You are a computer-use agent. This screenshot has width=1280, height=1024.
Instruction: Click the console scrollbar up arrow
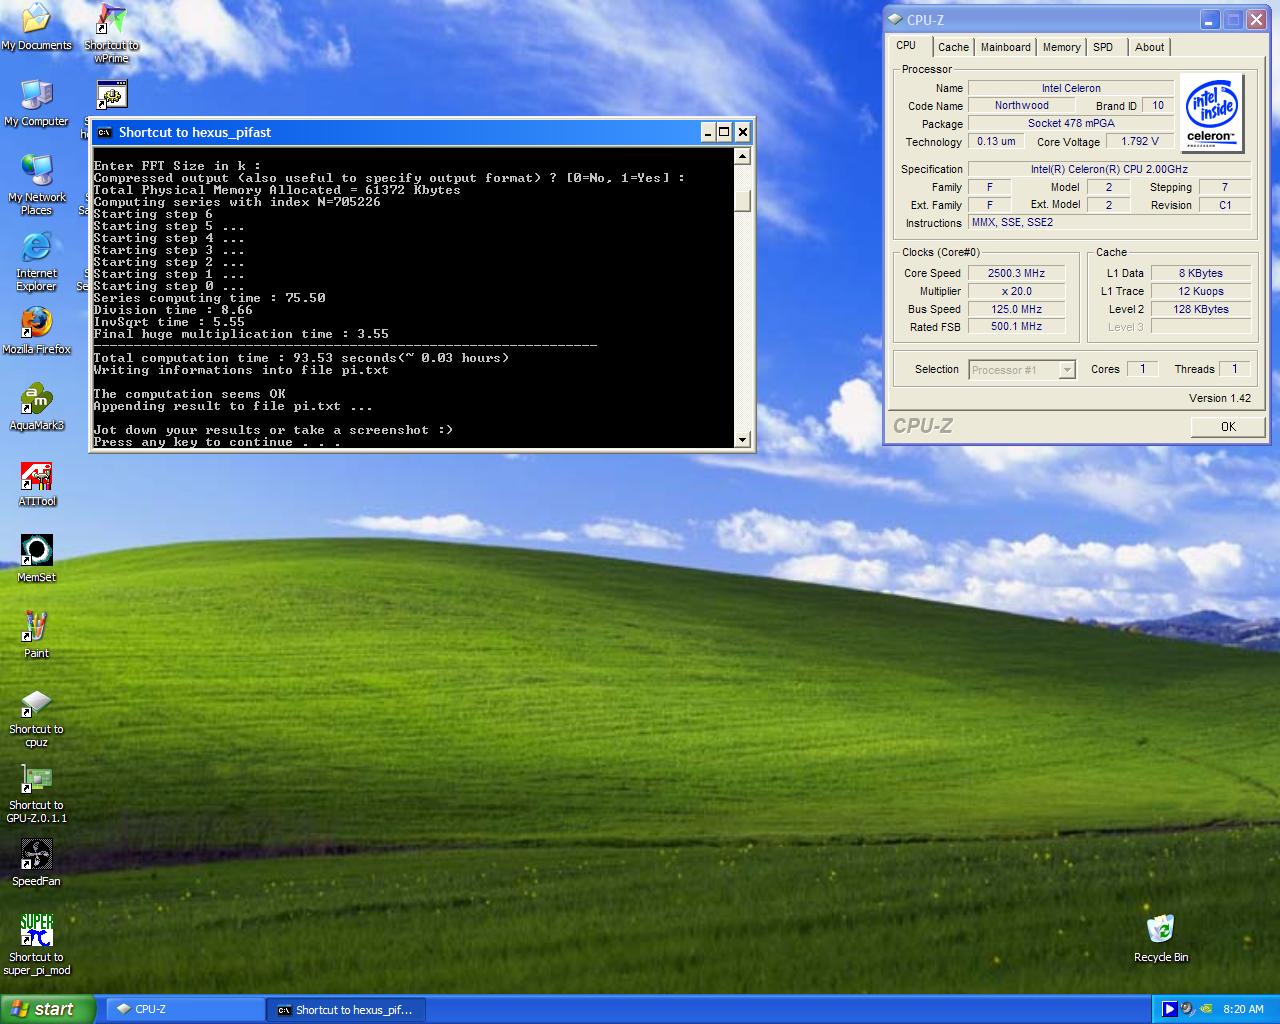[x=742, y=156]
